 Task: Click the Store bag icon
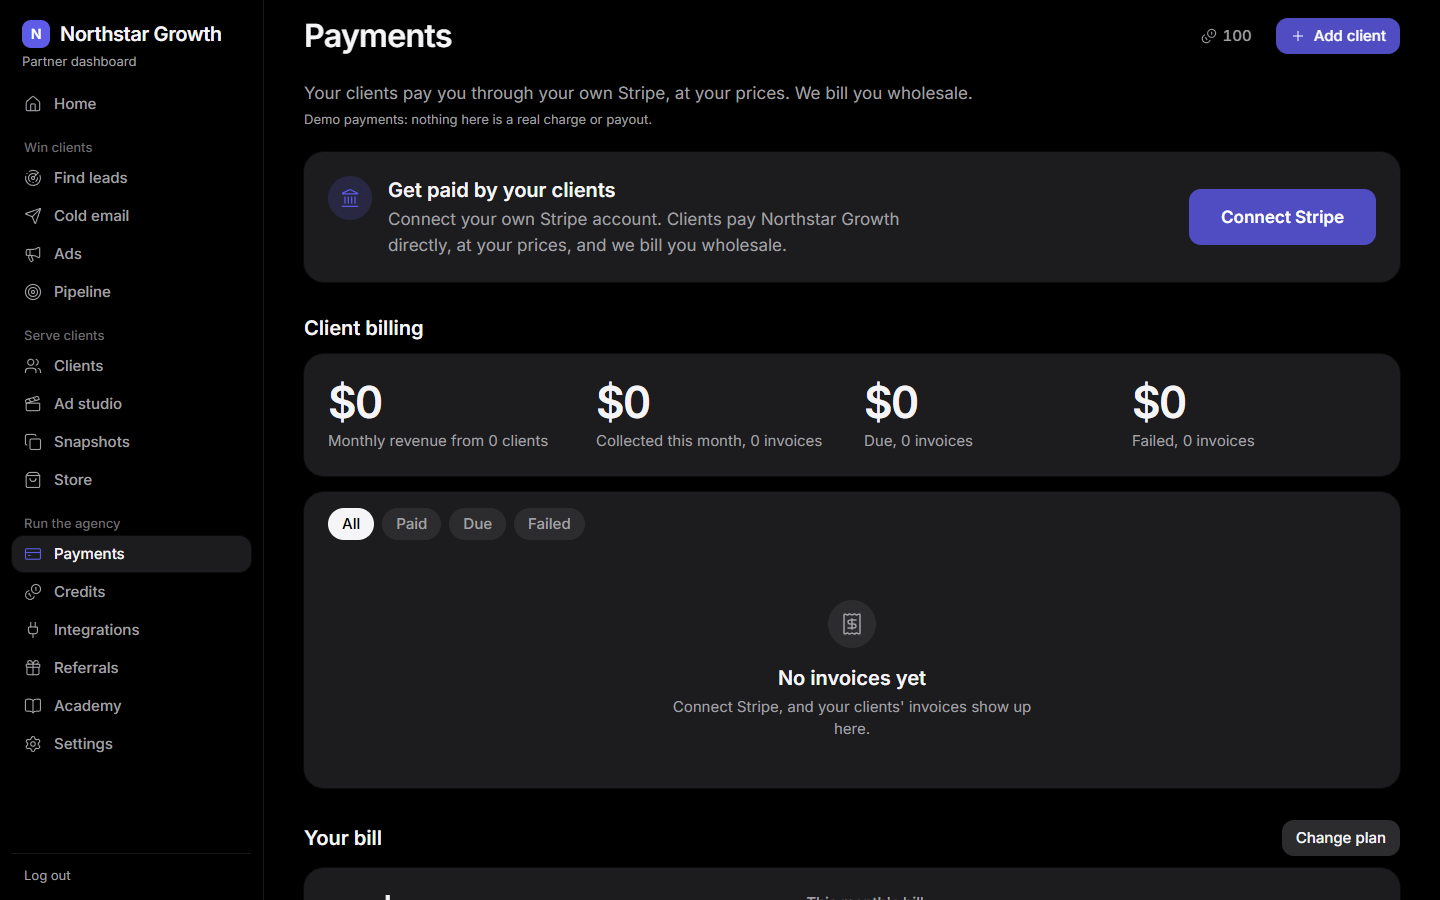[33, 480]
